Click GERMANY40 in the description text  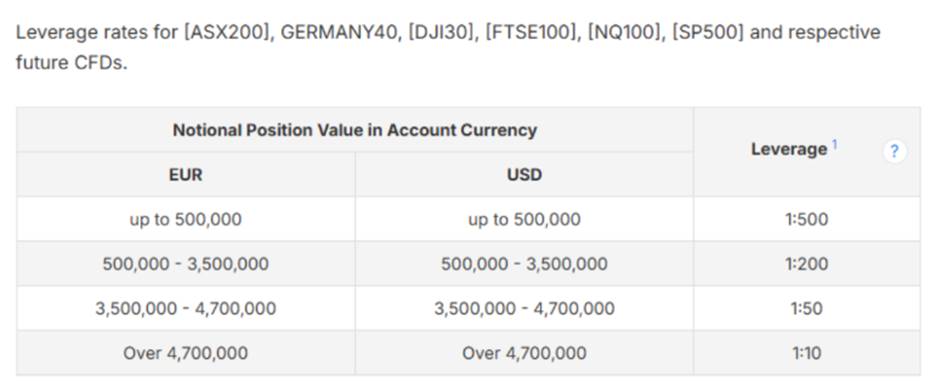click(339, 32)
